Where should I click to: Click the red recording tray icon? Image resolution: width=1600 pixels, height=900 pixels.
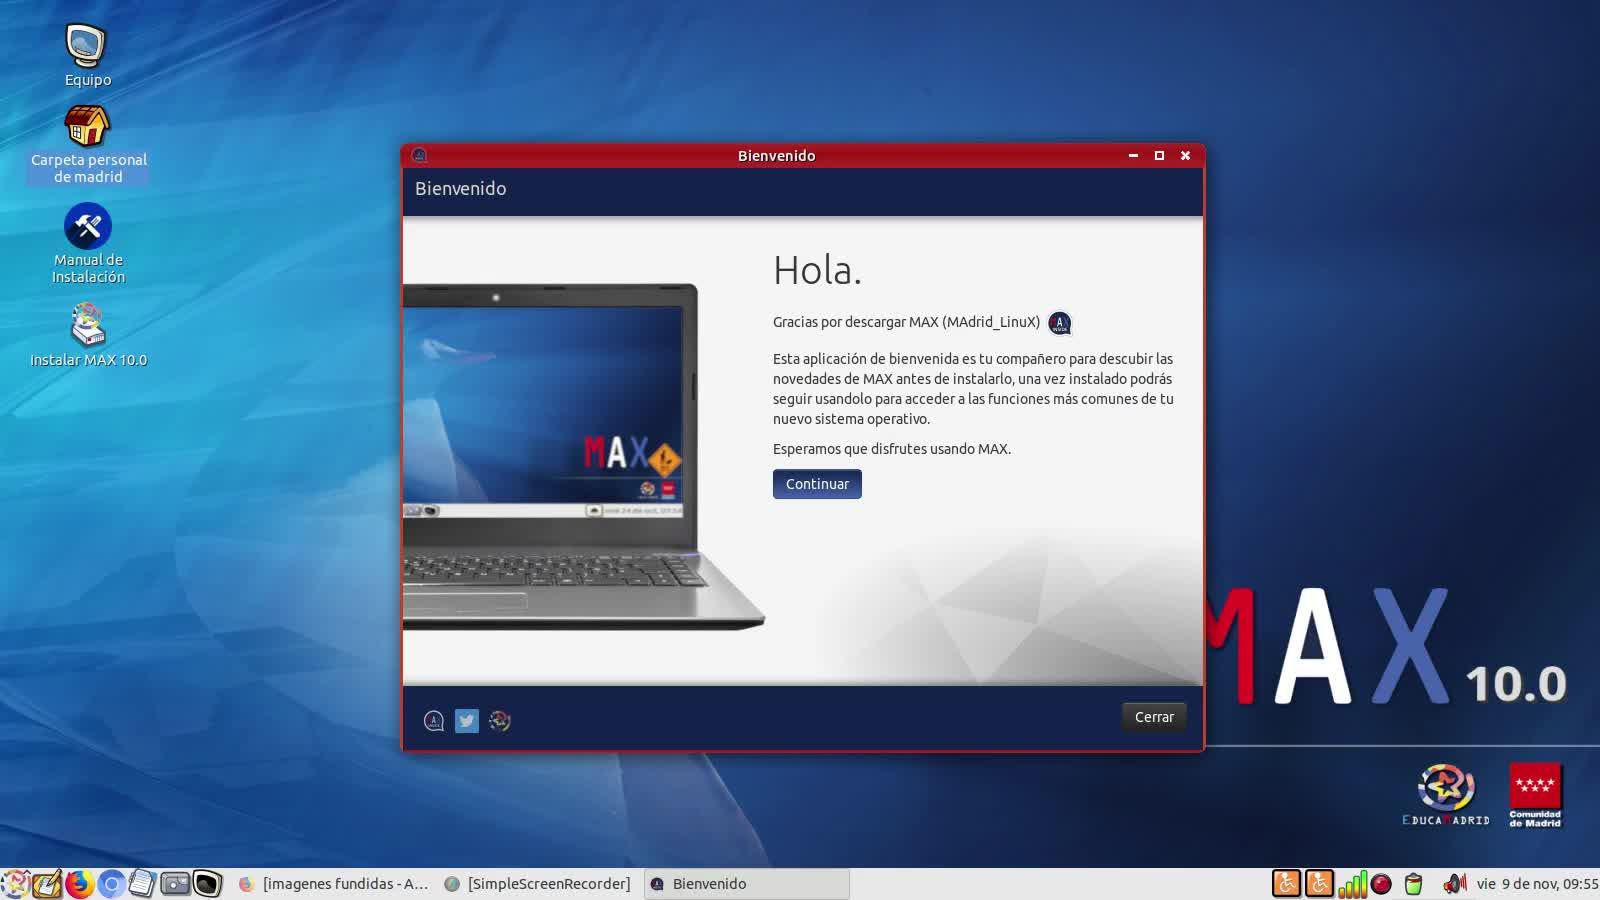click(1381, 884)
